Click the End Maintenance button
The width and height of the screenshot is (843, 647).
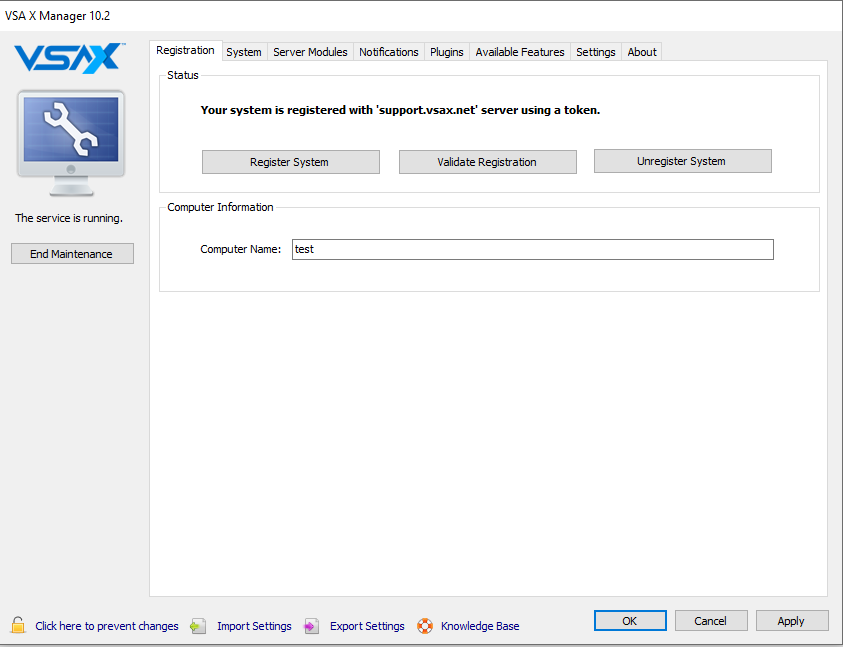click(x=72, y=253)
